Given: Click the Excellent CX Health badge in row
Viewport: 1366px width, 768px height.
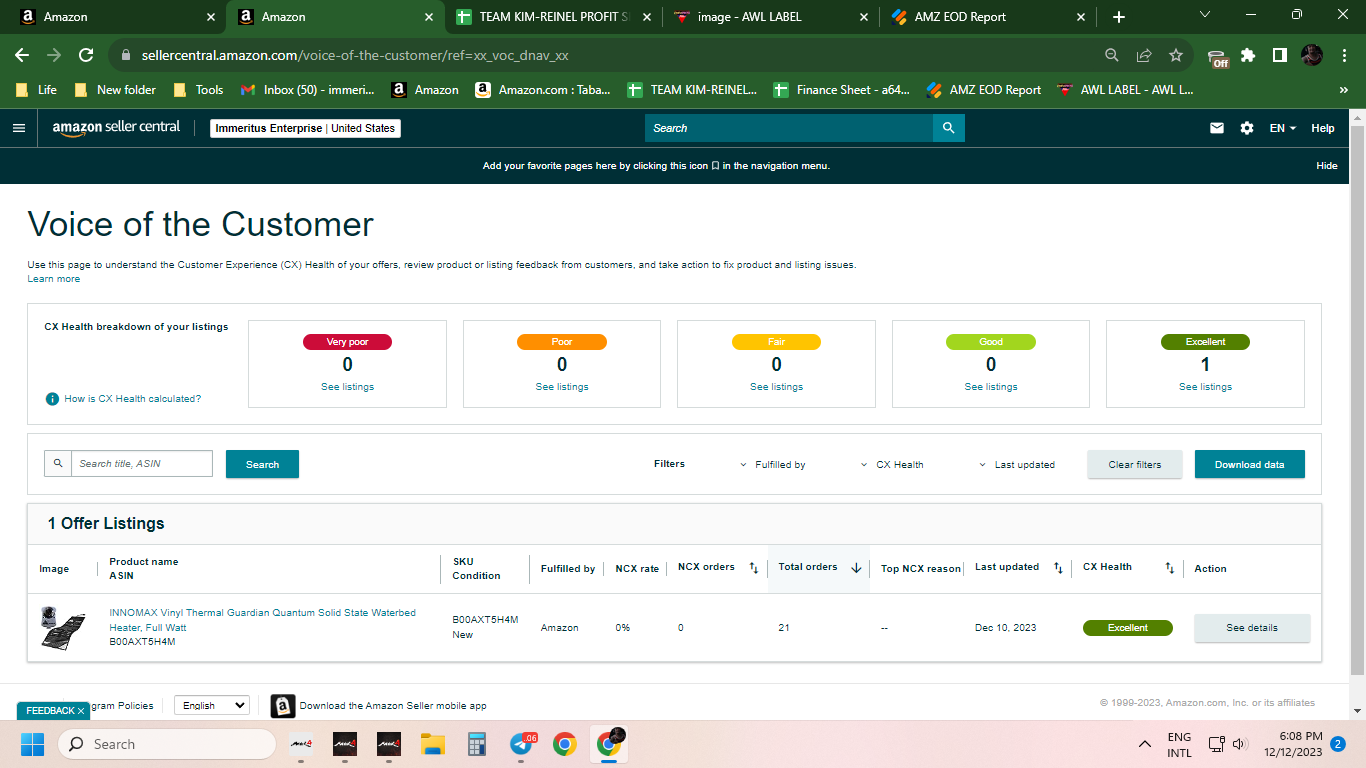Looking at the screenshot, I should tap(1128, 628).
